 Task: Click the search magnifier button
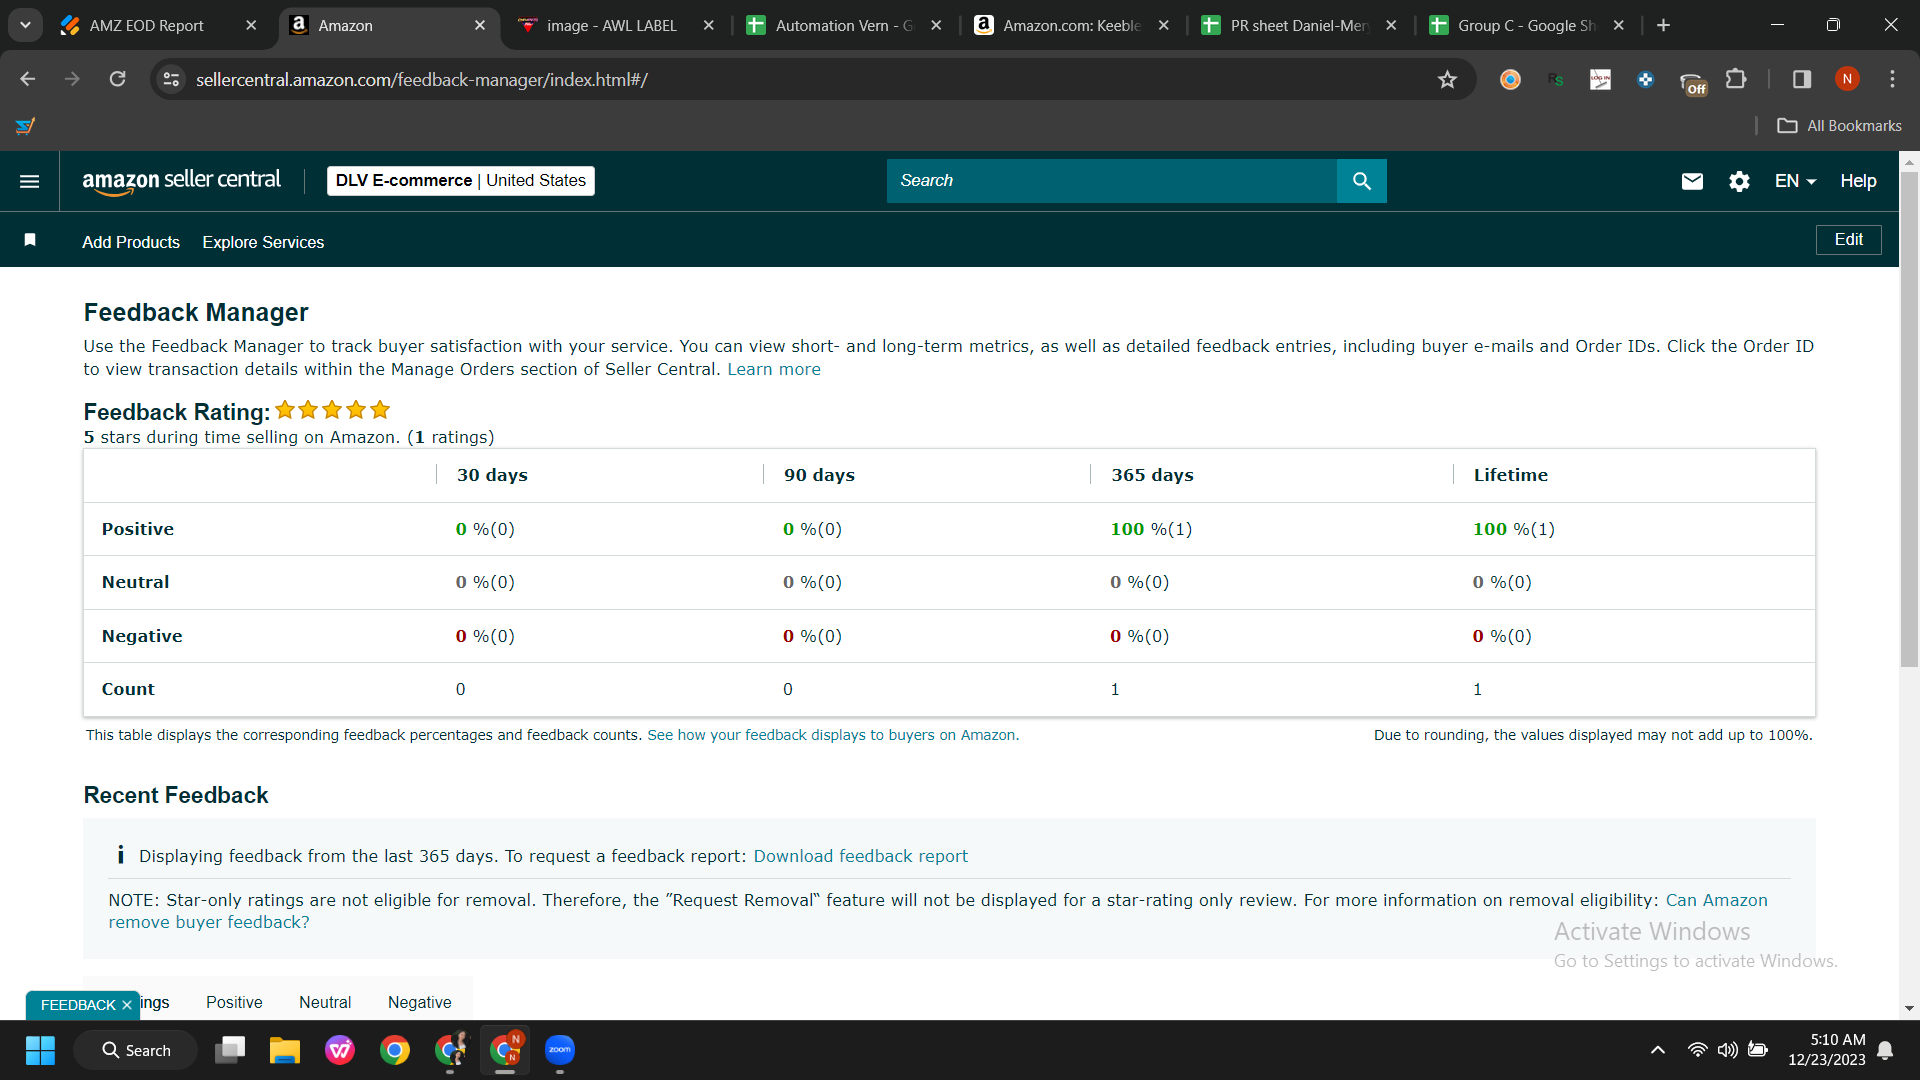pyautogui.click(x=1361, y=181)
